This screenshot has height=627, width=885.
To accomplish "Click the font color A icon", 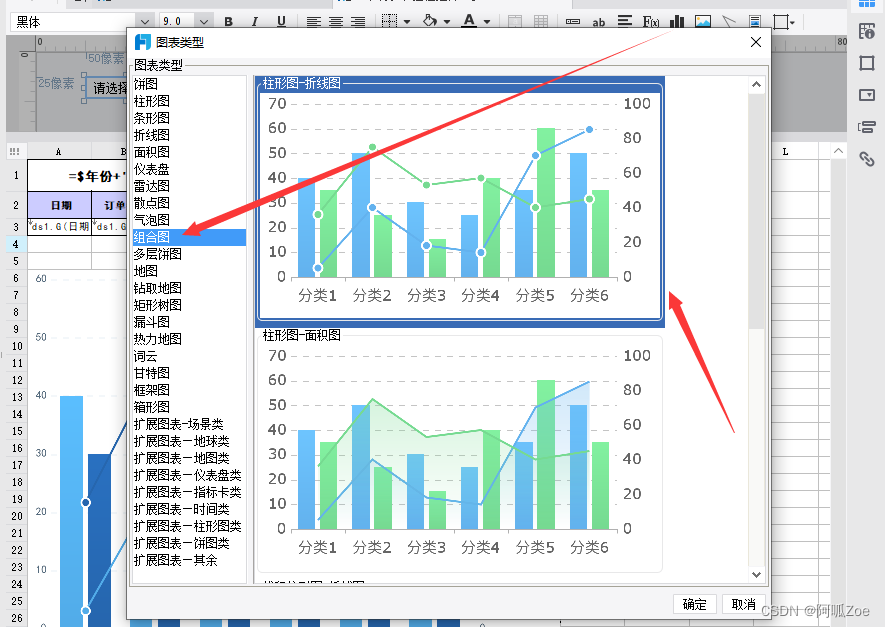I will (469, 21).
